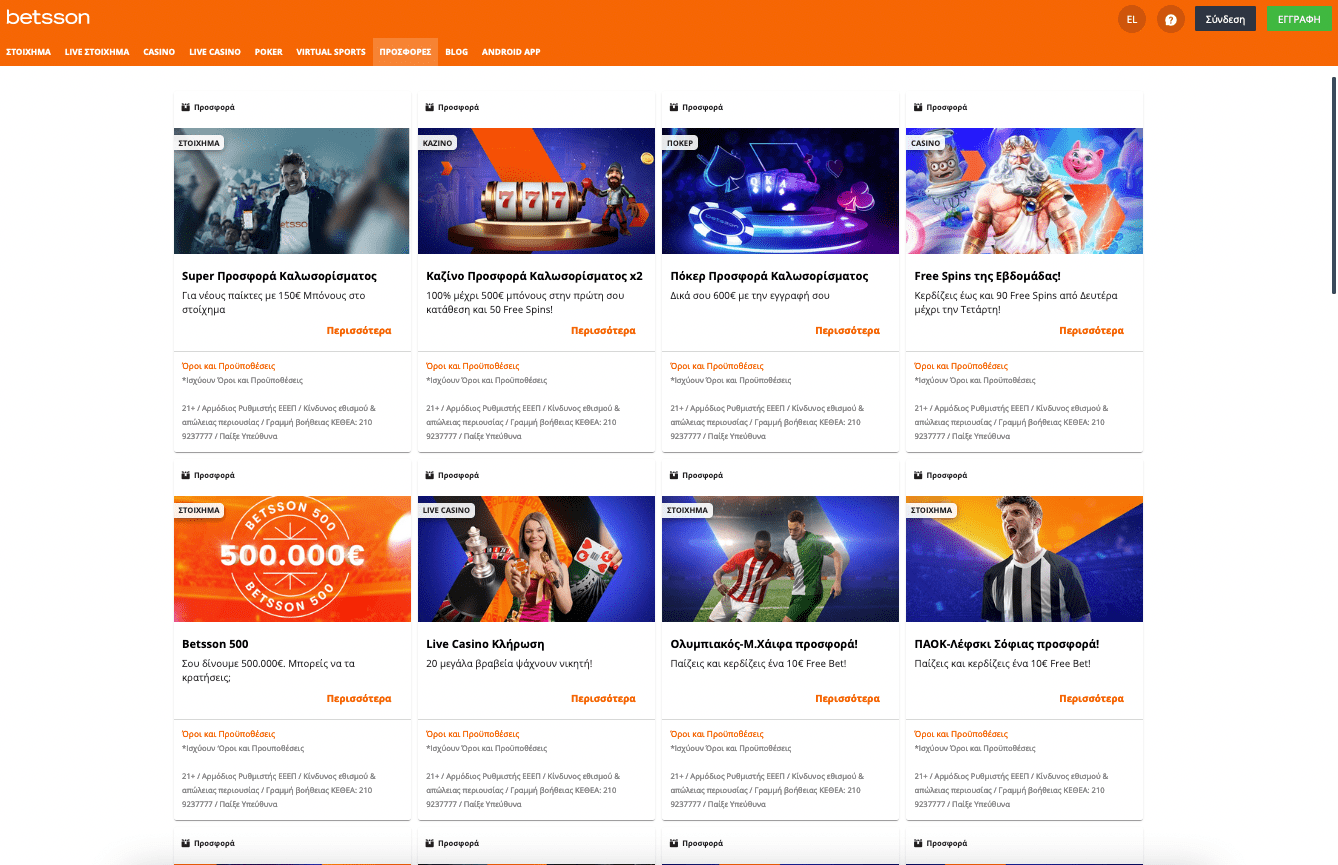The height and width of the screenshot is (865, 1338).
Task: Click Περισσότερα under Live Casino Κλήρωση
Action: coord(603,698)
